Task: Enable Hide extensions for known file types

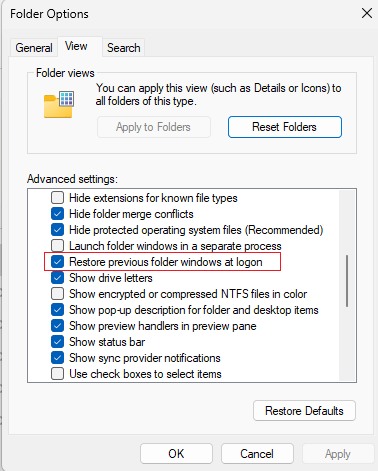Action: [x=57, y=198]
